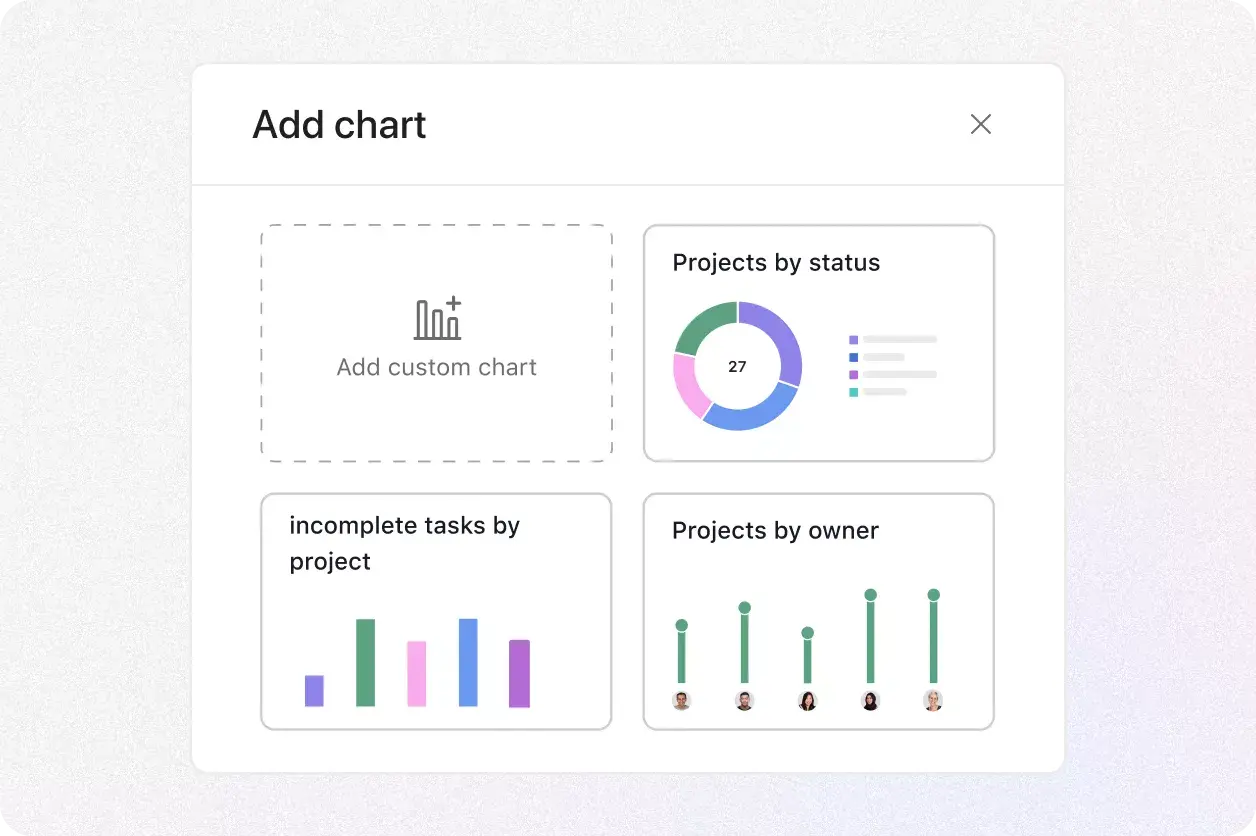Click the blue bar in incomplete tasks chart
1256x836 pixels.
point(467,665)
